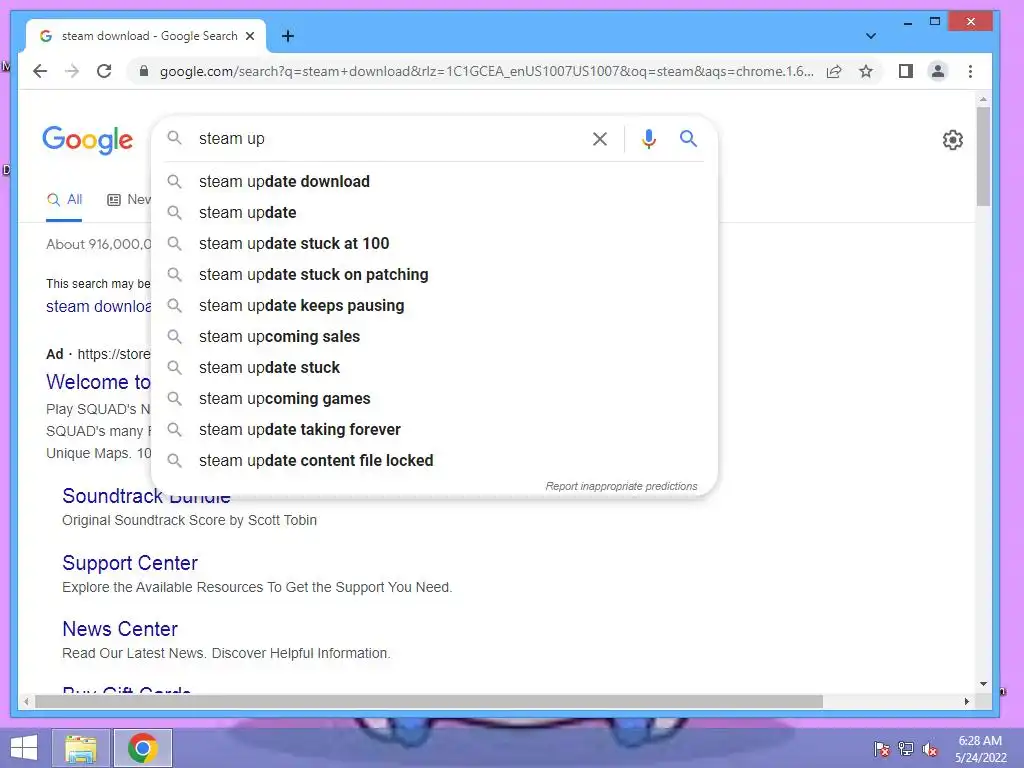
Task: Open Google settings gear icon
Action: (953, 140)
